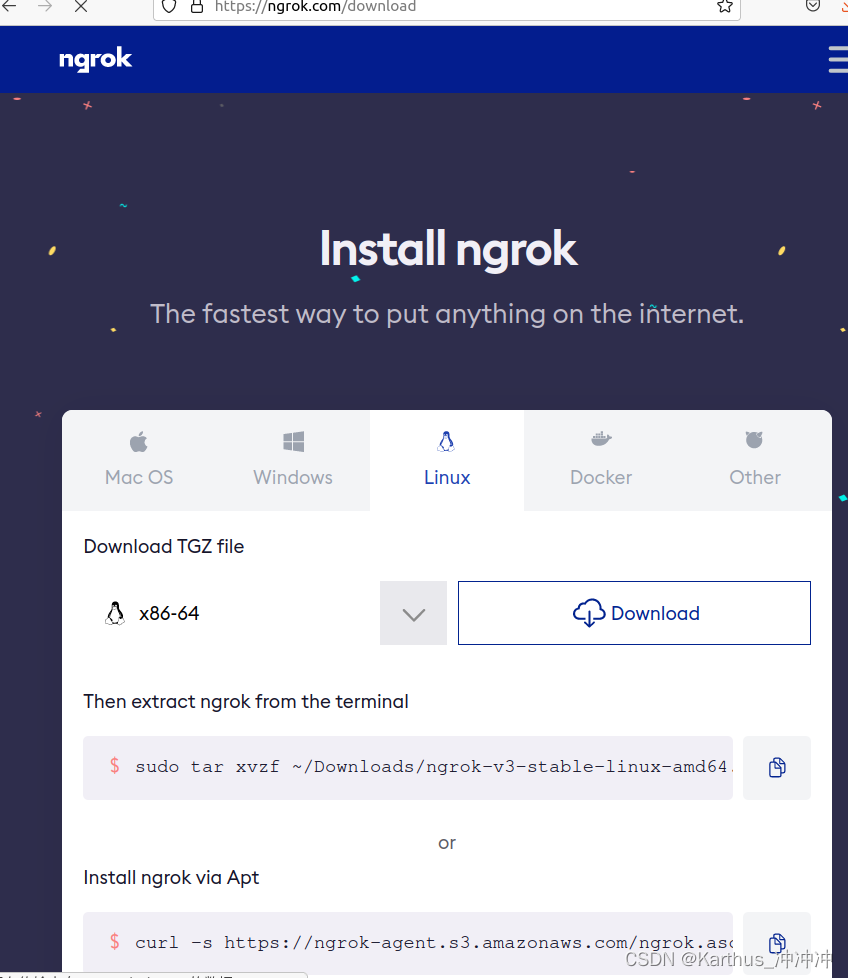Open the Other platforms tab
The image size is (848, 978).
(x=754, y=460)
